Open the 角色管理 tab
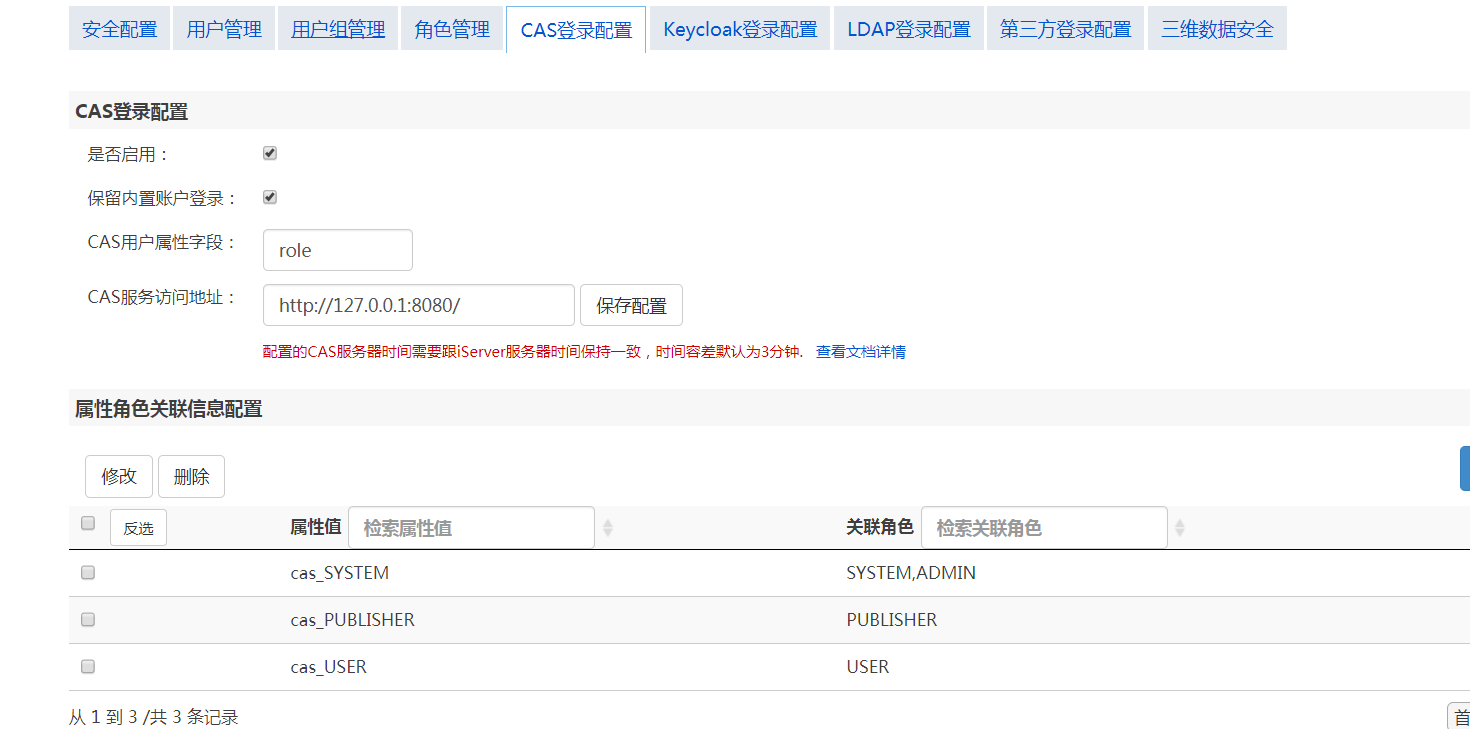 (x=452, y=29)
